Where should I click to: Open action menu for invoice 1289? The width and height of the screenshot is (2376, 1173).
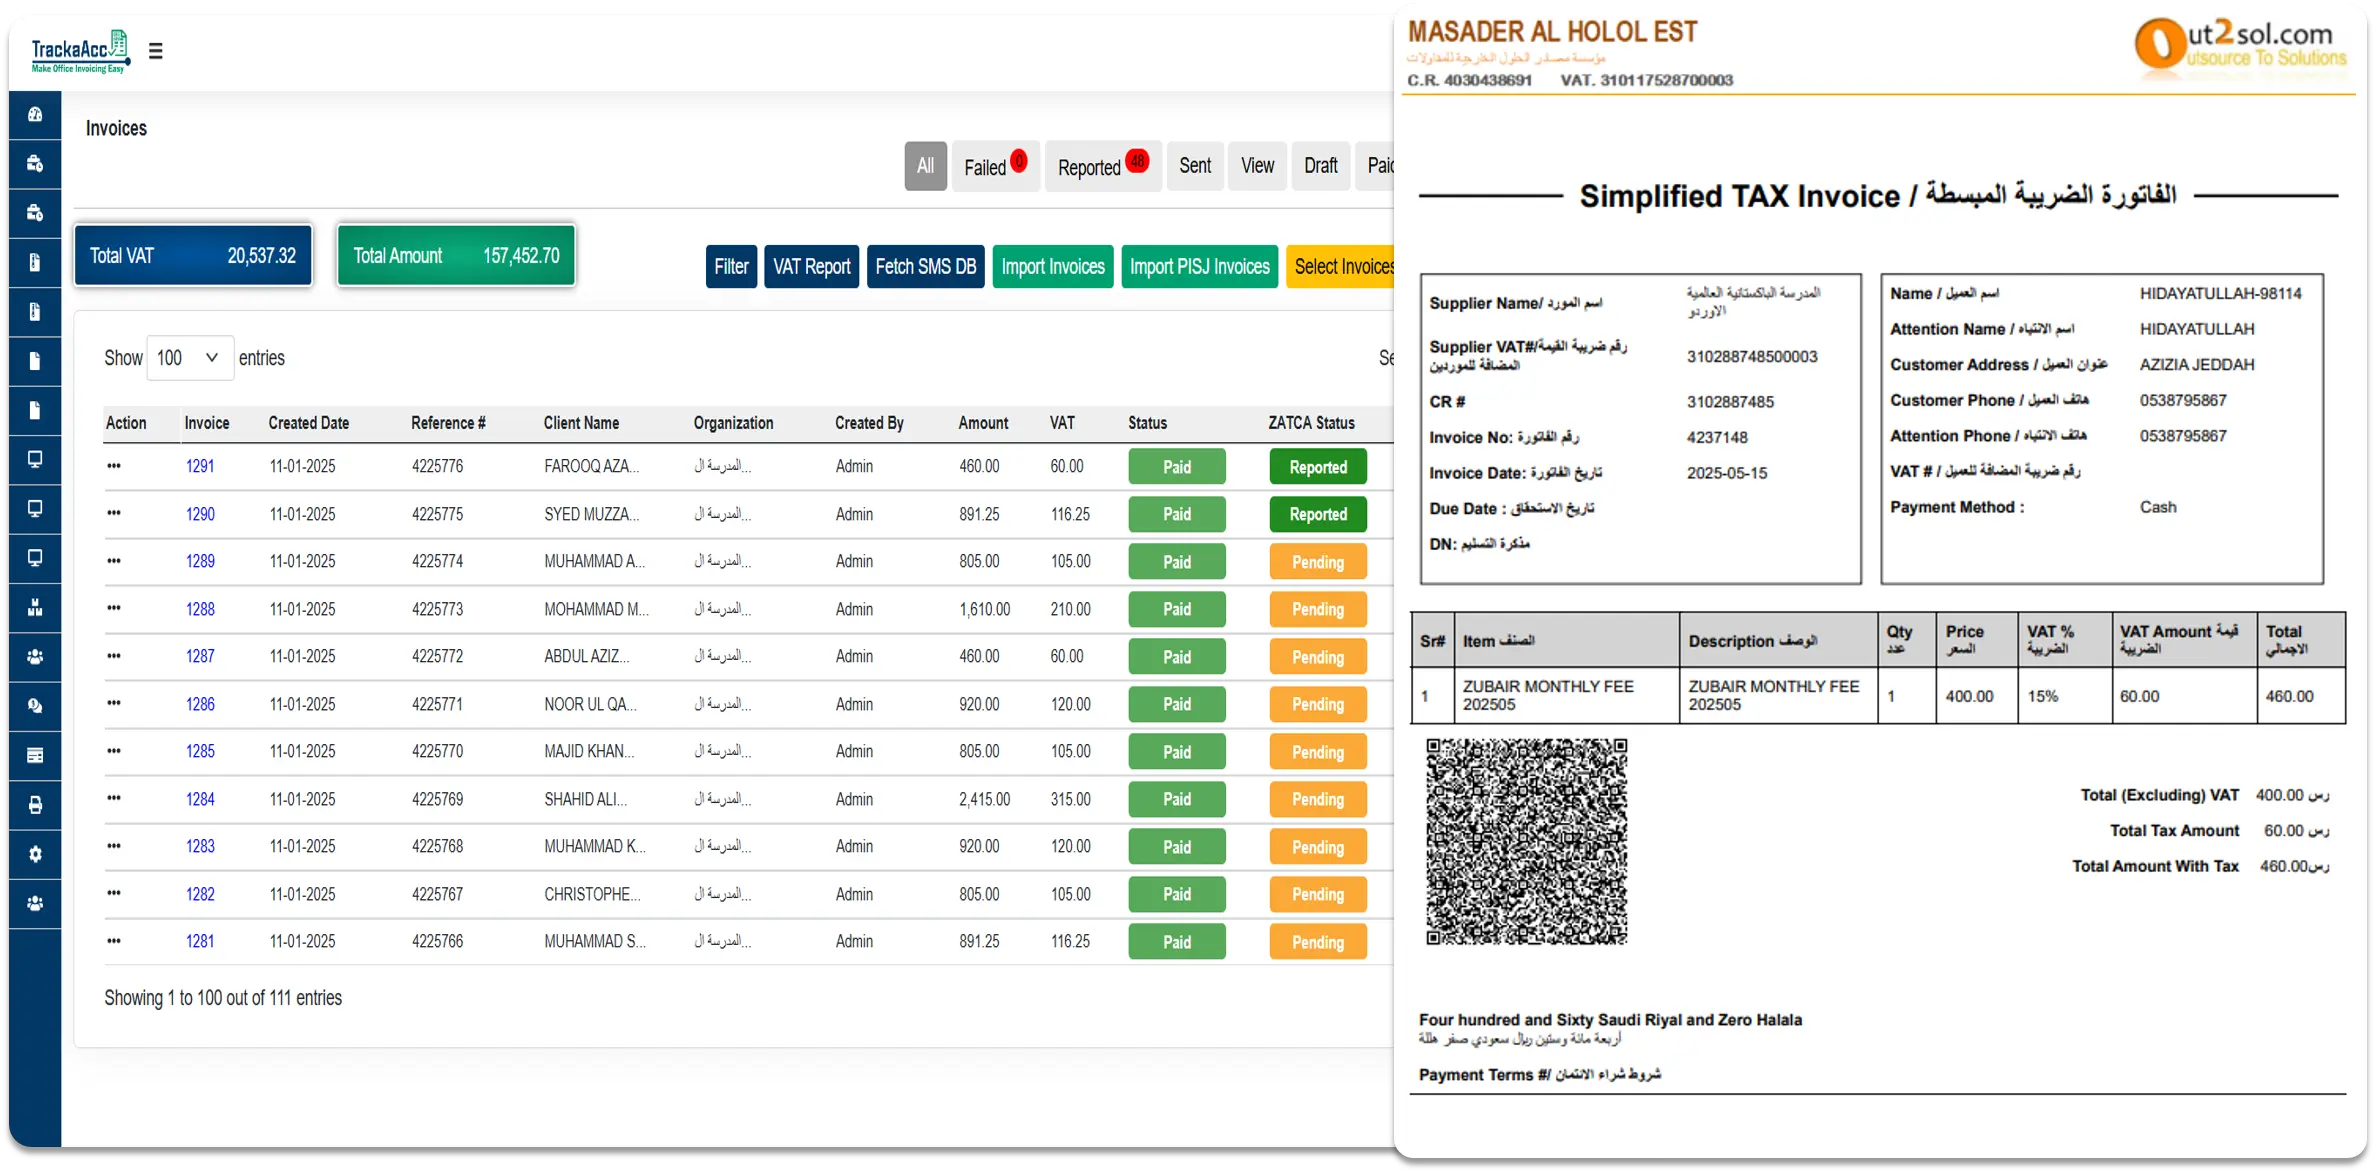click(114, 561)
